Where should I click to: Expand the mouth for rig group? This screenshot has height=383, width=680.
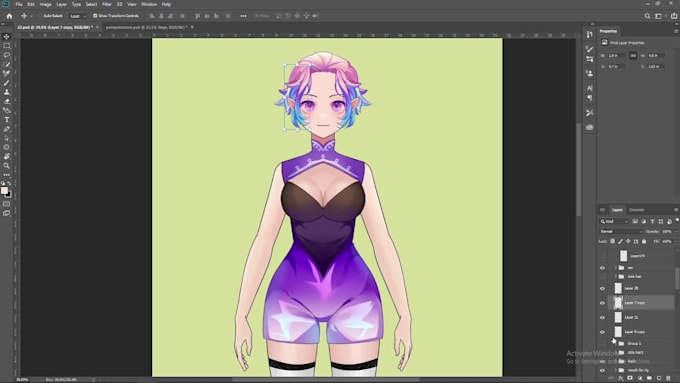(x=615, y=370)
